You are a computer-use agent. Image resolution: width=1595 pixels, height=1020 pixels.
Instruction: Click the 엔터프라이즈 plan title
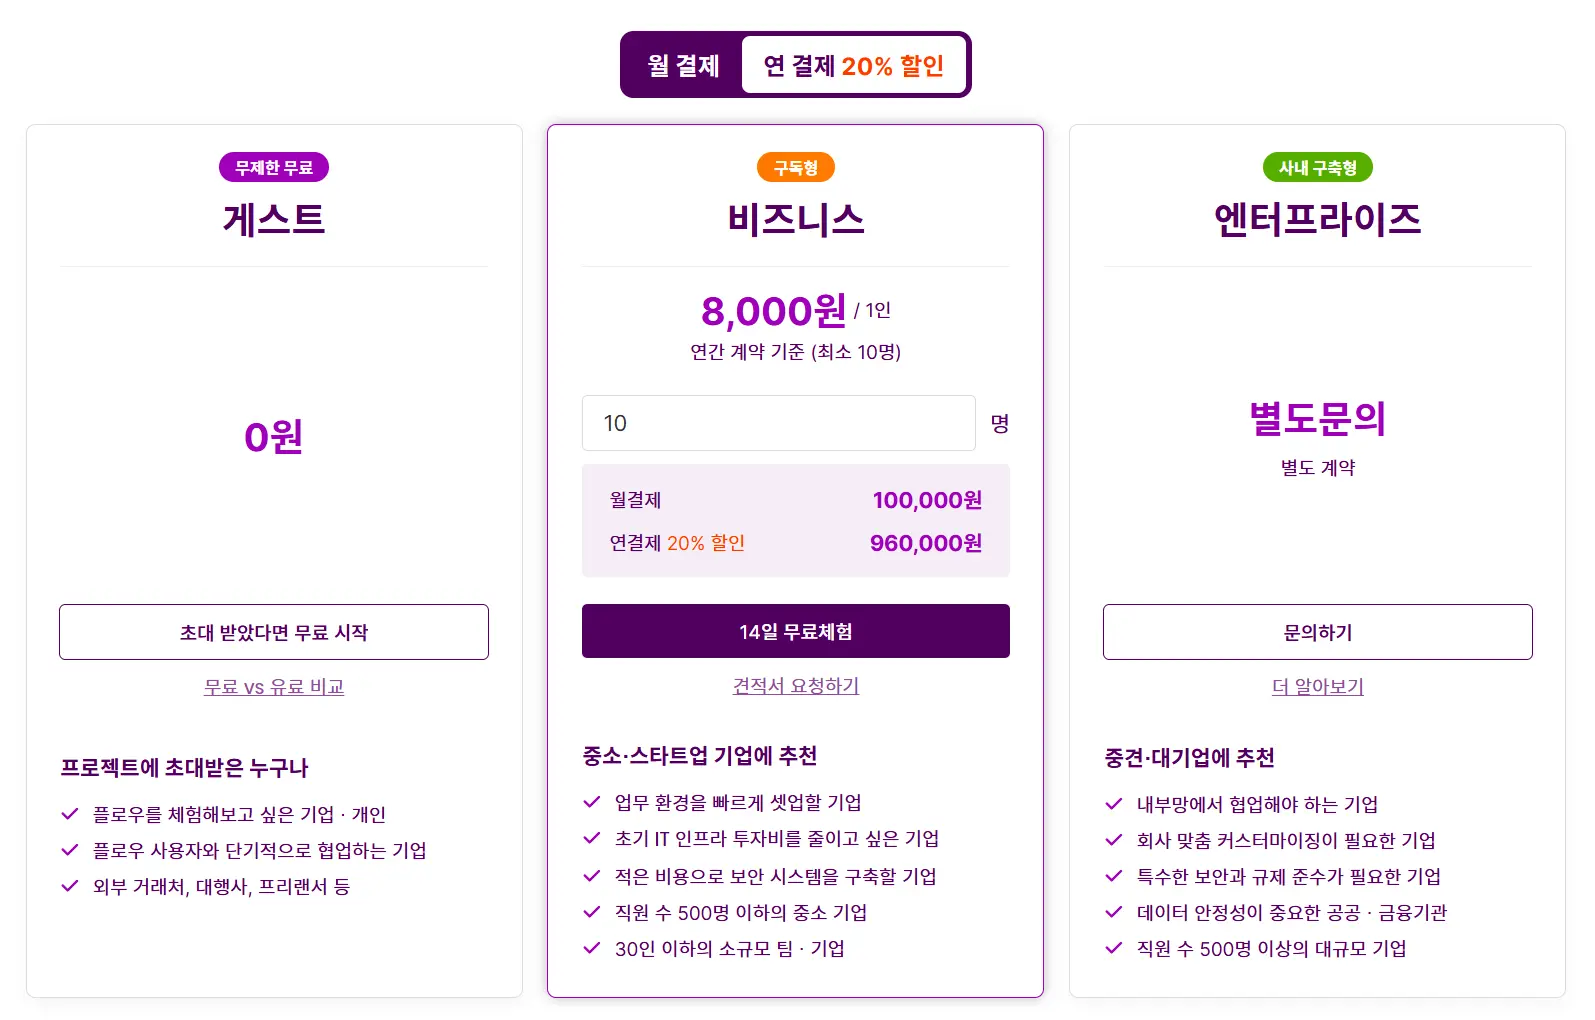click(1317, 220)
